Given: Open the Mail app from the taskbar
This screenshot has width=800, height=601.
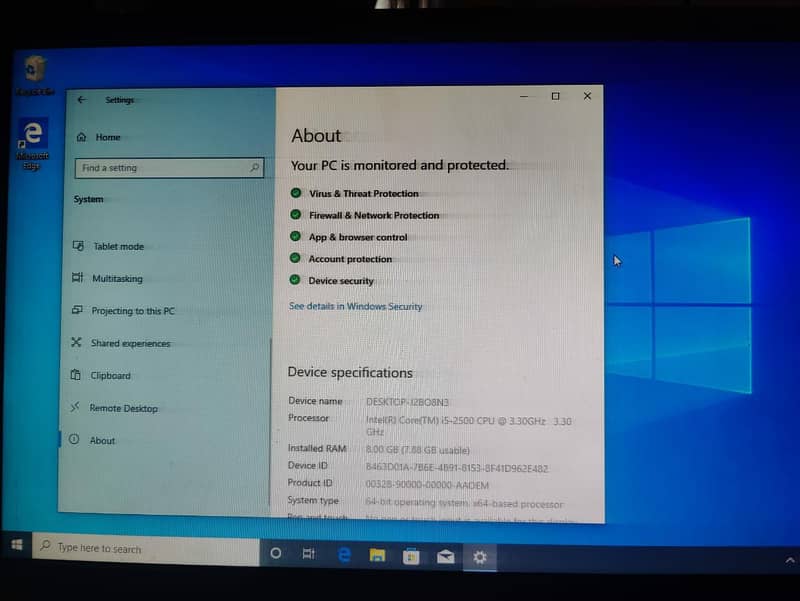Looking at the screenshot, I should pyautogui.click(x=445, y=557).
